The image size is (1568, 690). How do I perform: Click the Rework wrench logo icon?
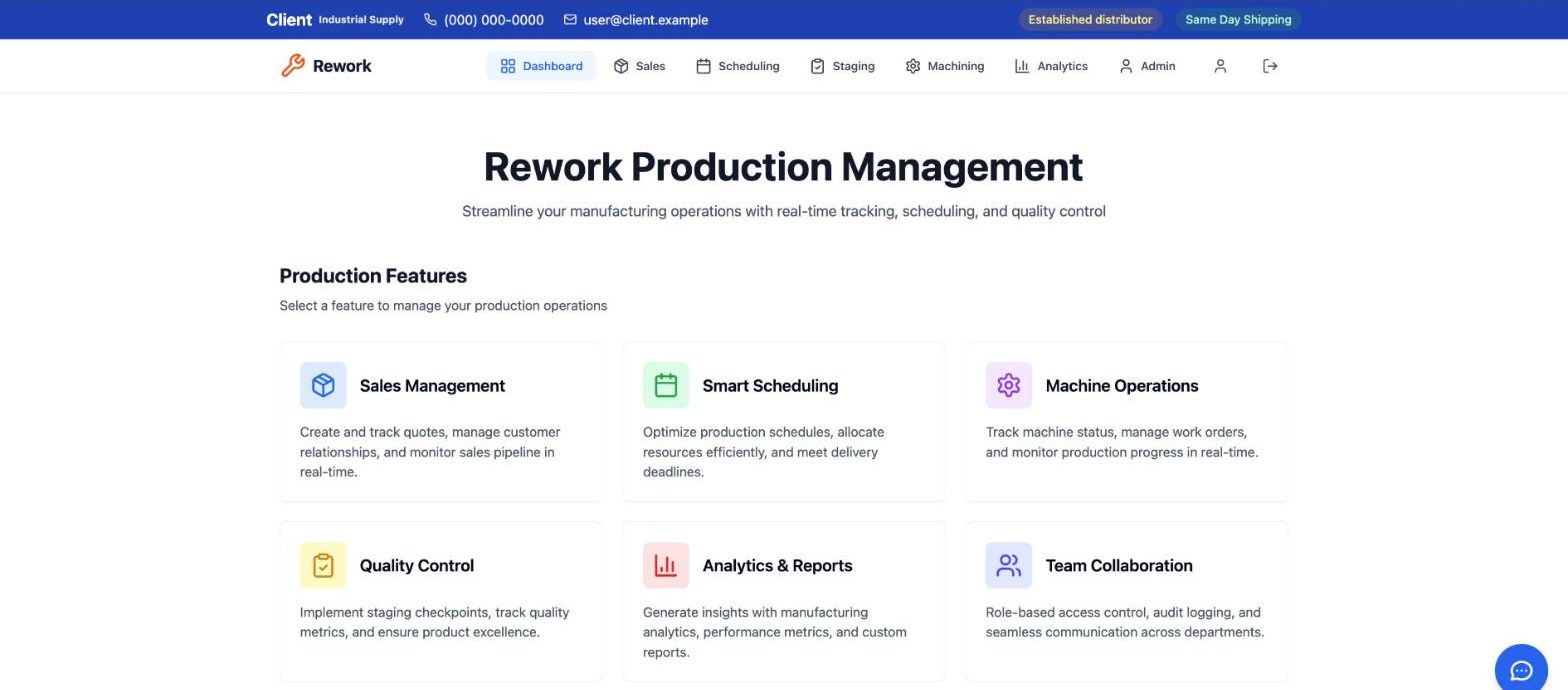(292, 66)
